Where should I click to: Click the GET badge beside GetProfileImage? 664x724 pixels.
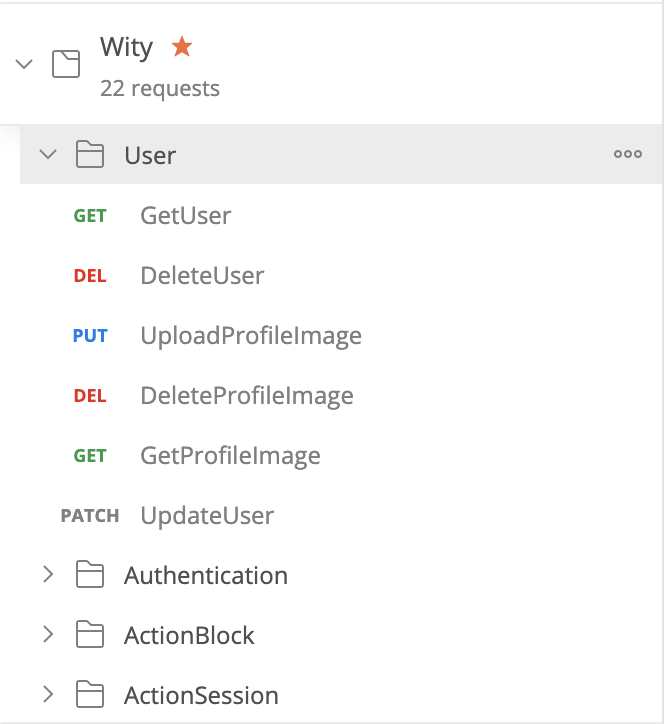tap(90, 456)
